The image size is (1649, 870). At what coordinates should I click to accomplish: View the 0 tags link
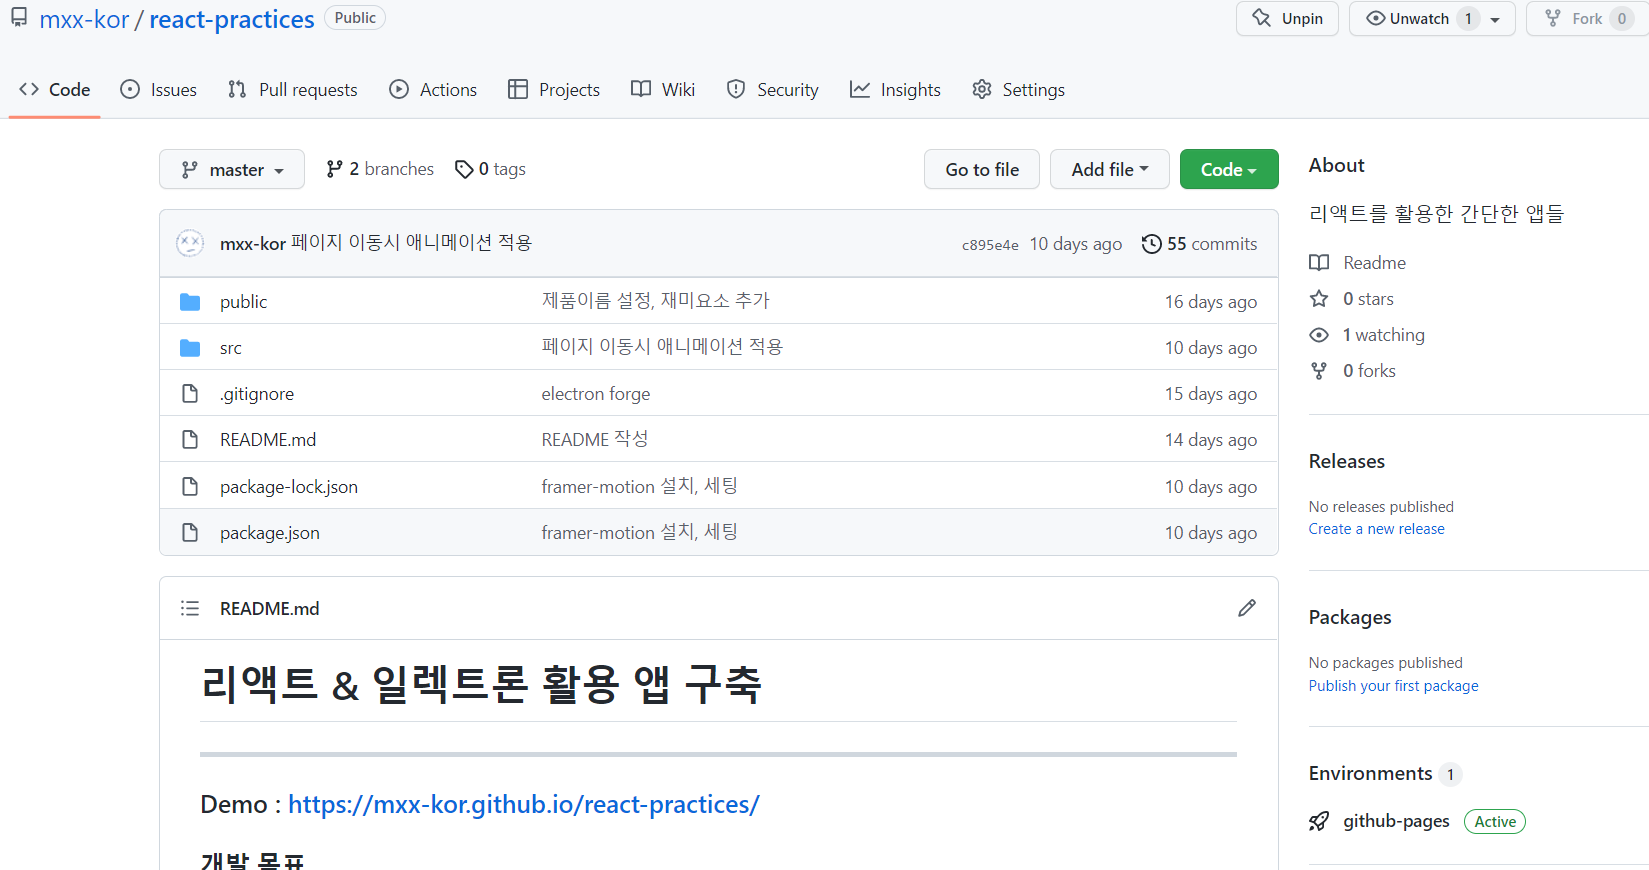click(x=490, y=169)
